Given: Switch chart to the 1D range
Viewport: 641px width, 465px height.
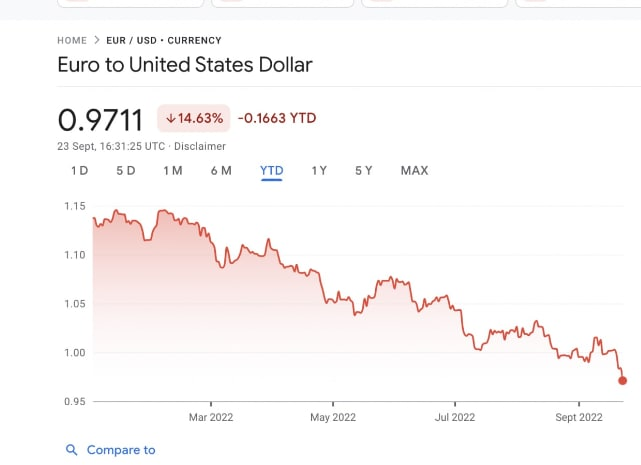Looking at the screenshot, I should 79,171.
